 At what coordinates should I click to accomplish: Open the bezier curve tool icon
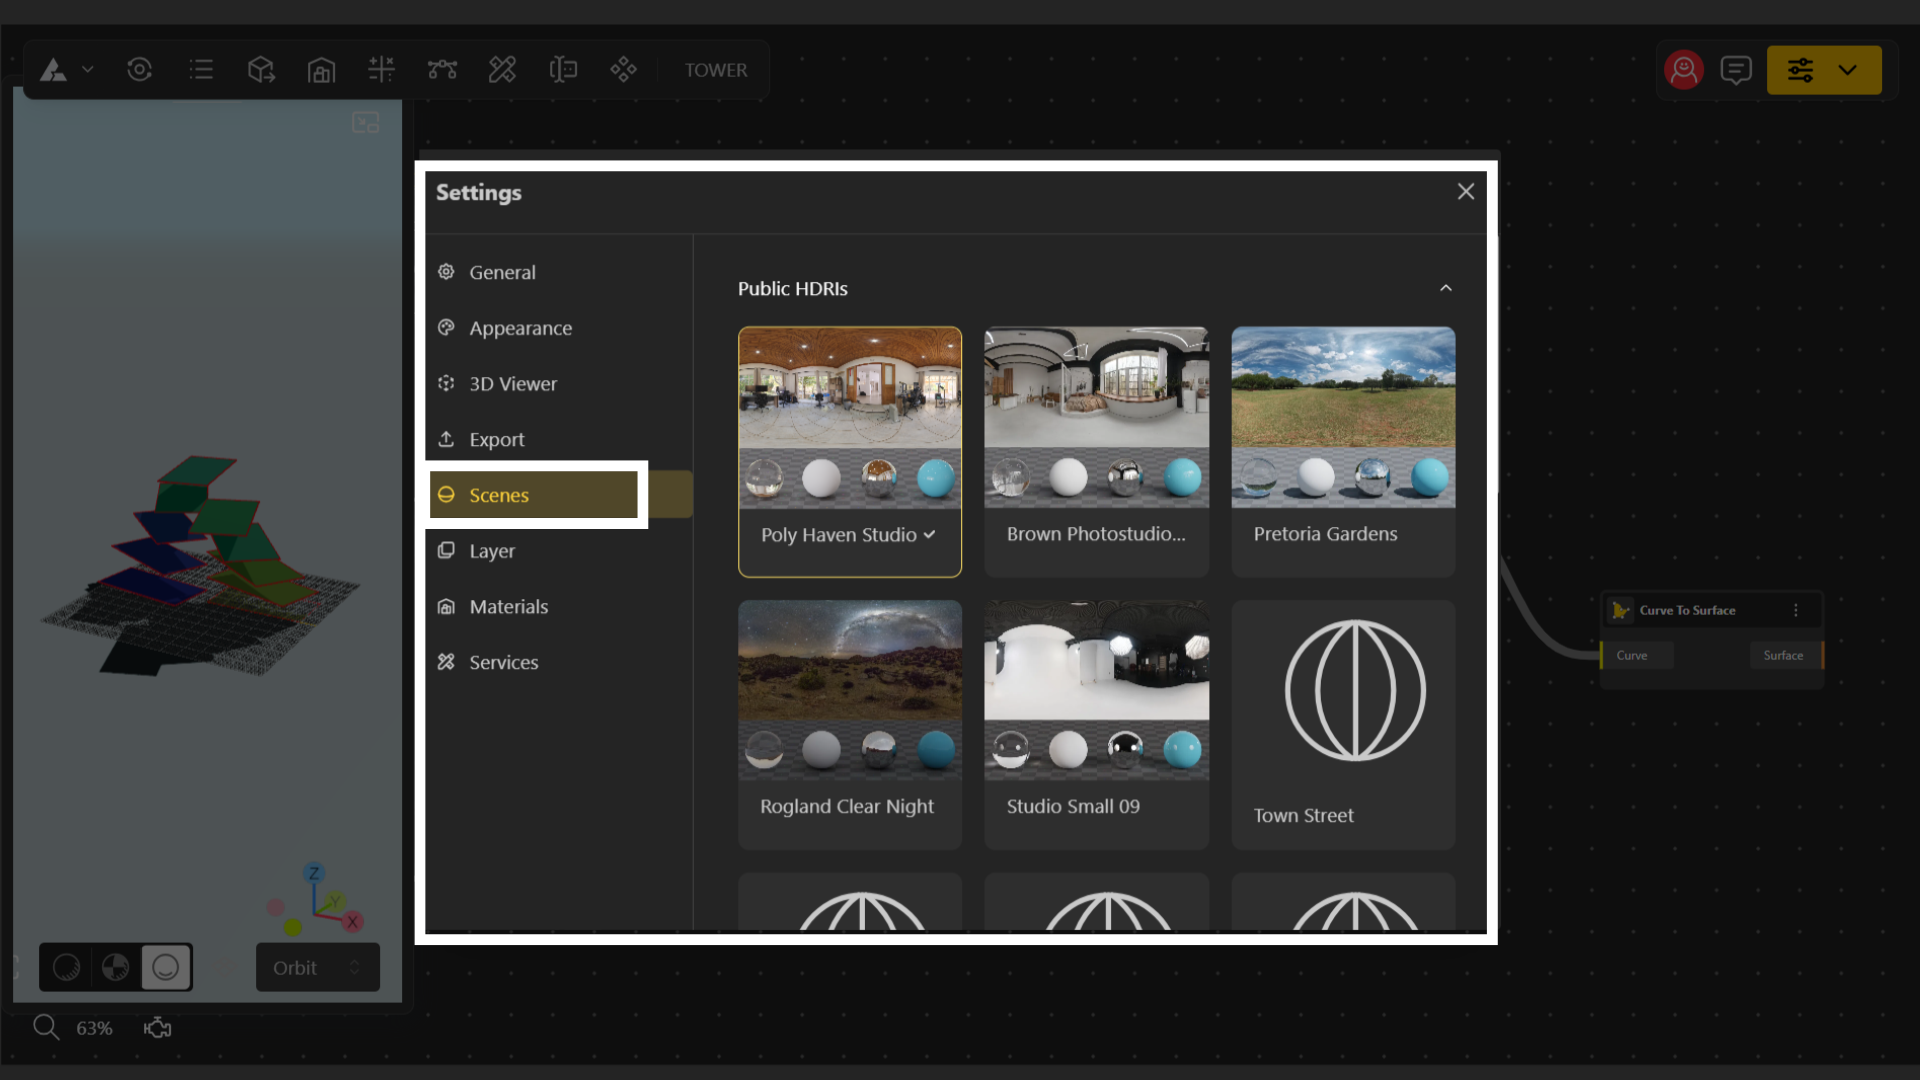(x=442, y=70)
